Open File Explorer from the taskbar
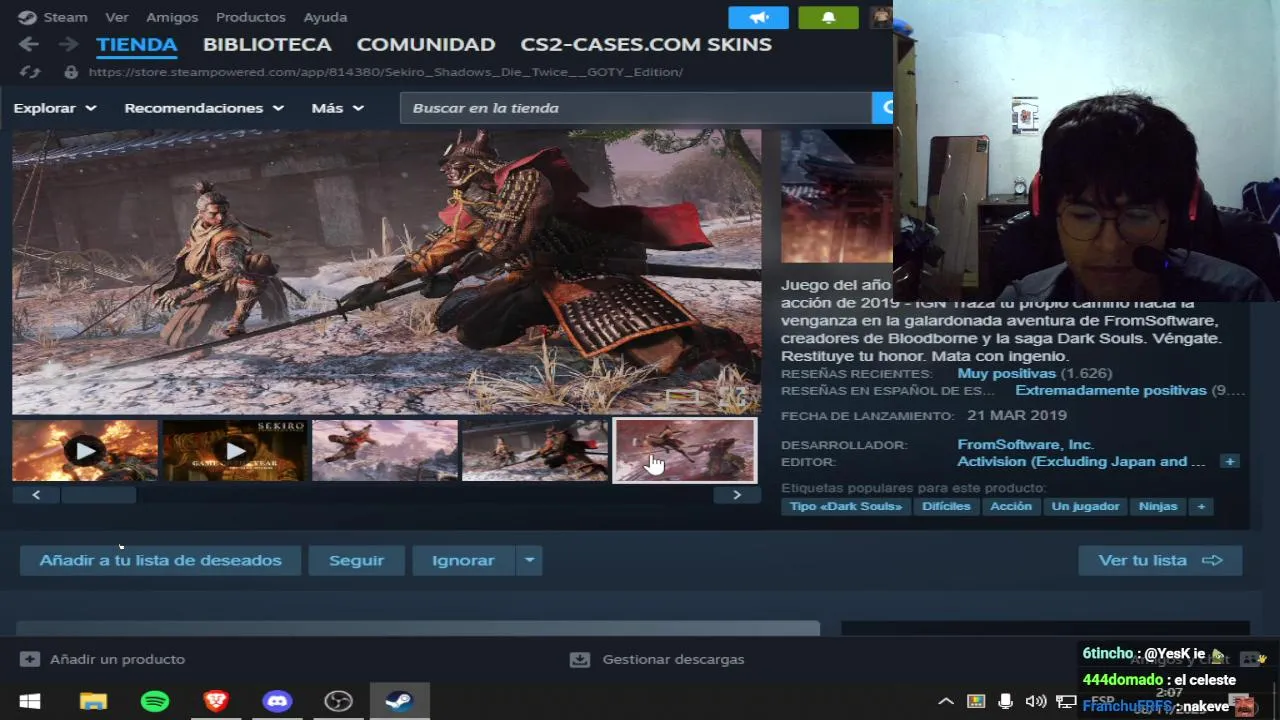Image resolution: width=1280 pixels, height=720 pixels. coord(93,701)
